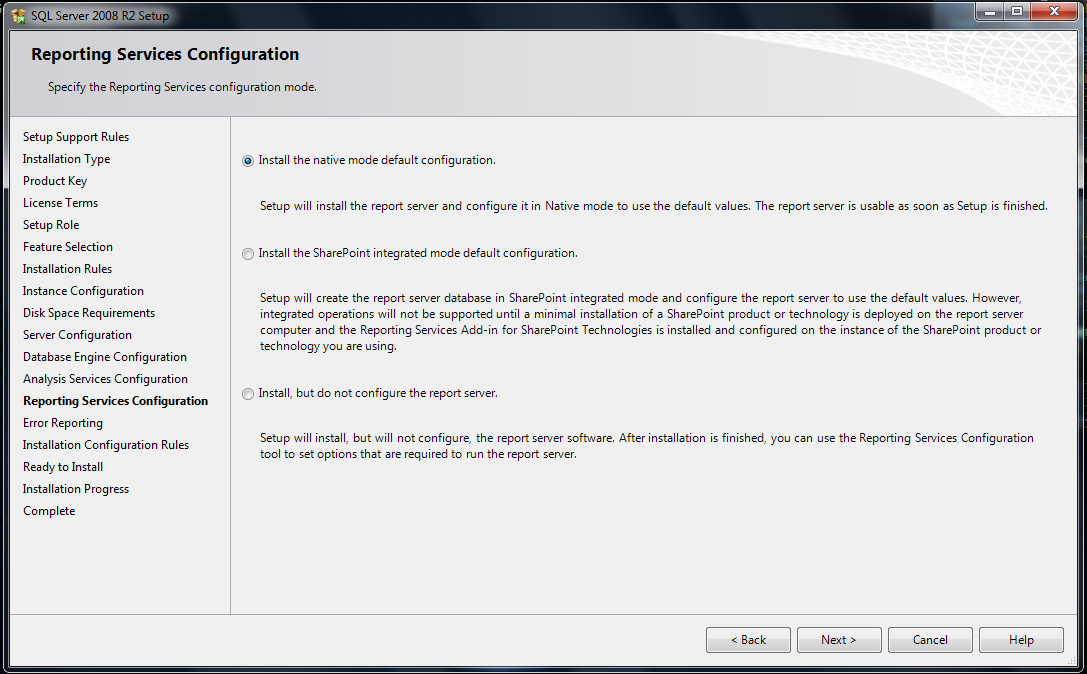Click the Back button
Image resolution: width=1087 pixels, height=674 pixels.
pyautogui.click(x=748, y=640)
